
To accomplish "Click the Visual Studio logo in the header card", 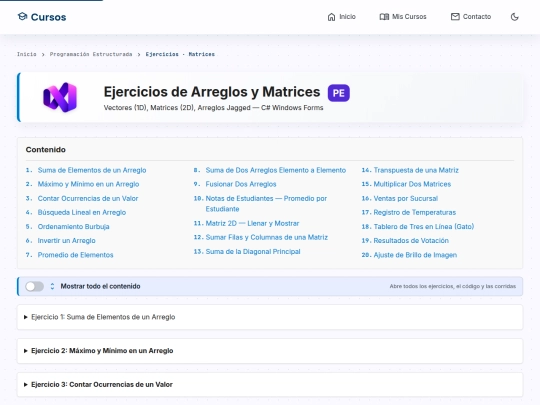I will [x=60, y=97].
